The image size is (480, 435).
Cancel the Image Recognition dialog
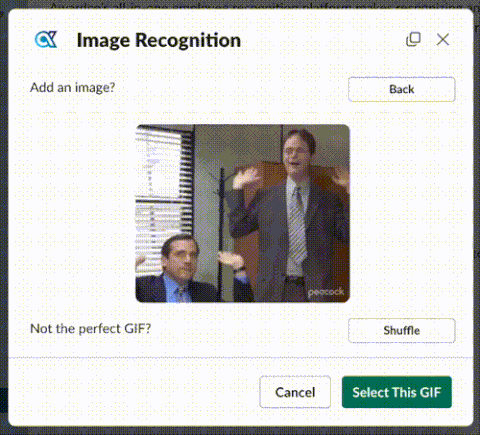pyautogui.click(x=295, y=392)
